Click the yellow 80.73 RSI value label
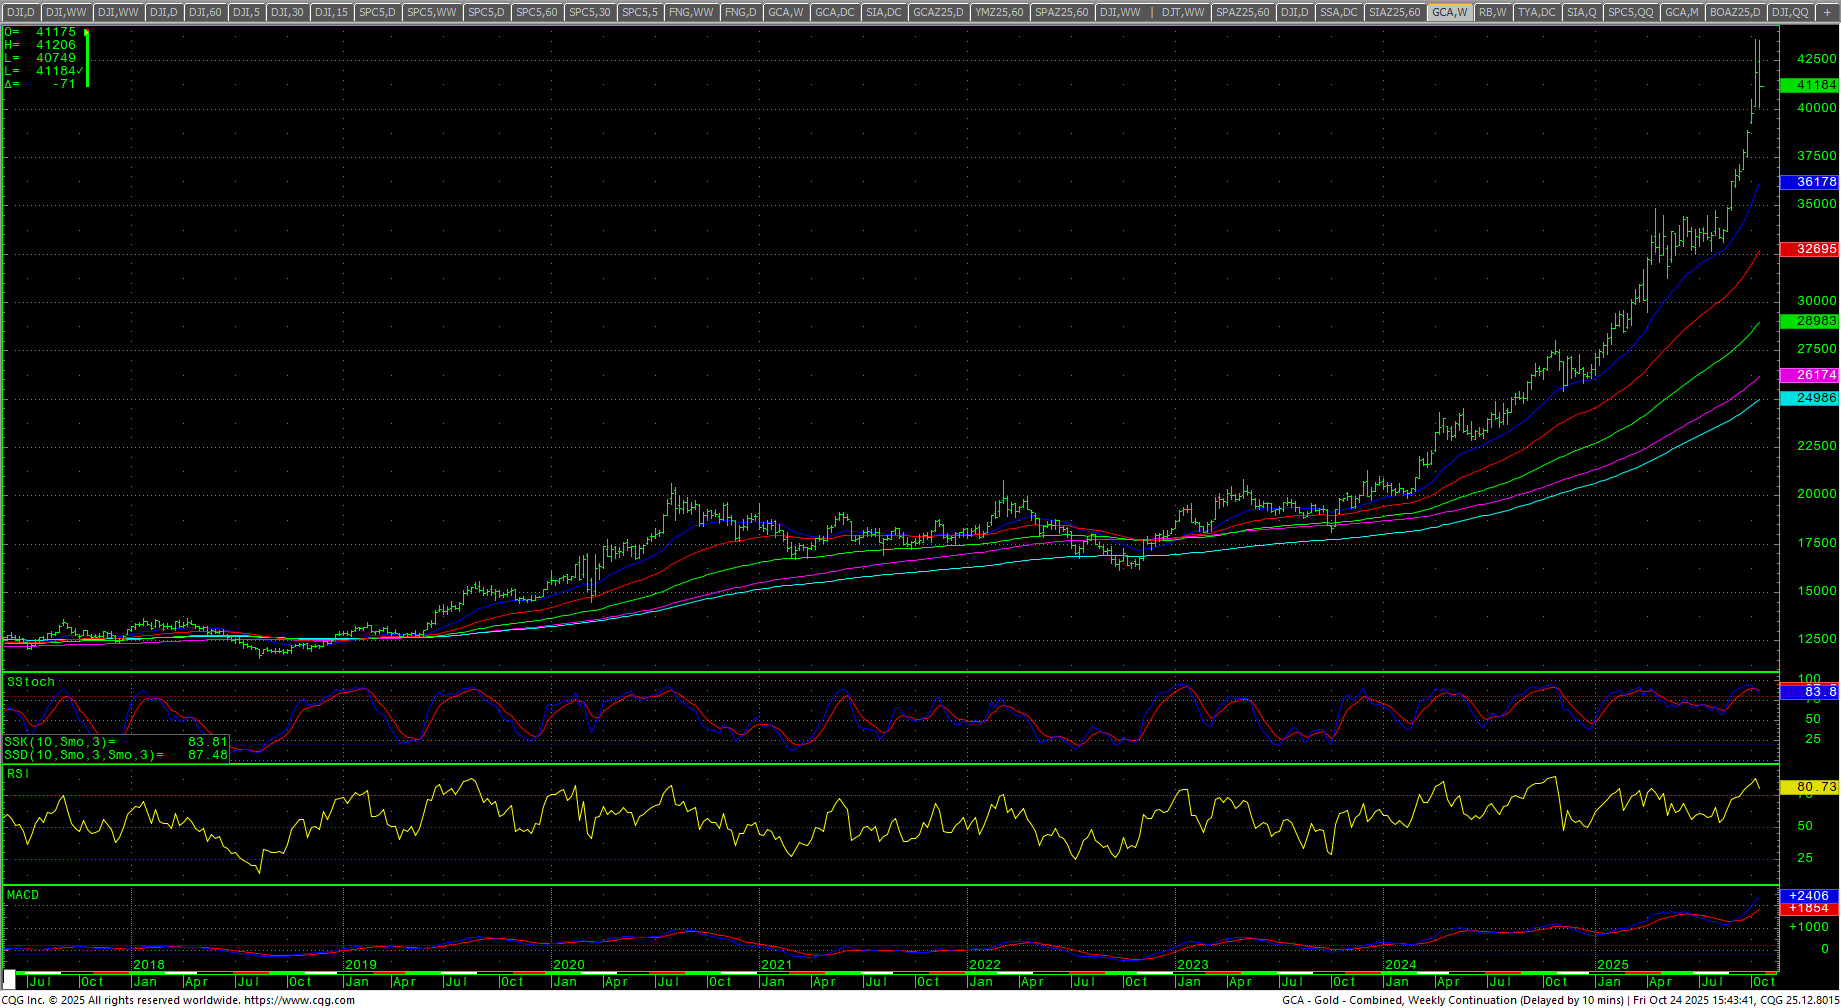This screenshot has height=1008, width=1841. (x=1809, y=787)
